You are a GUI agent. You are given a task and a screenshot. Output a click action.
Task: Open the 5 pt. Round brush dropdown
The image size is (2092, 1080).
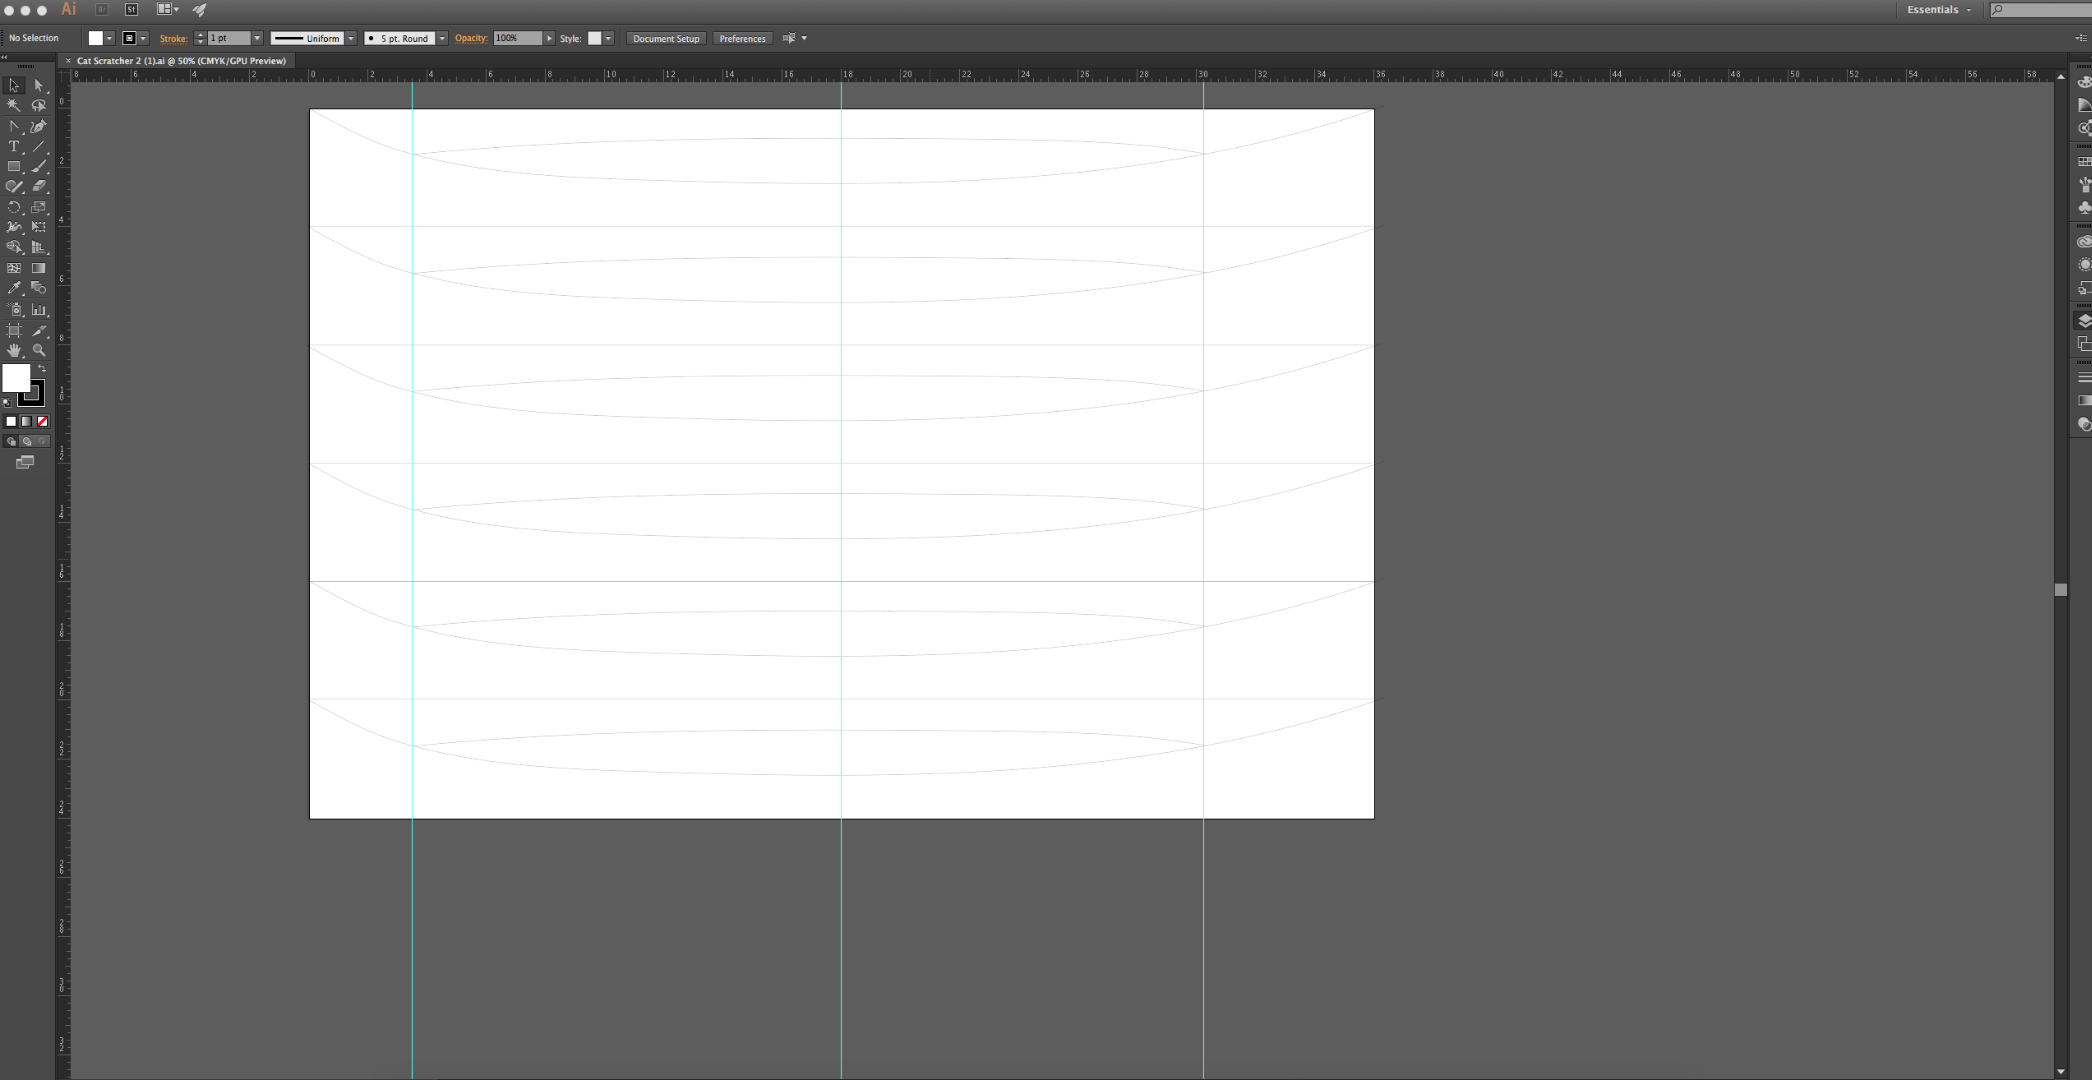442,38
